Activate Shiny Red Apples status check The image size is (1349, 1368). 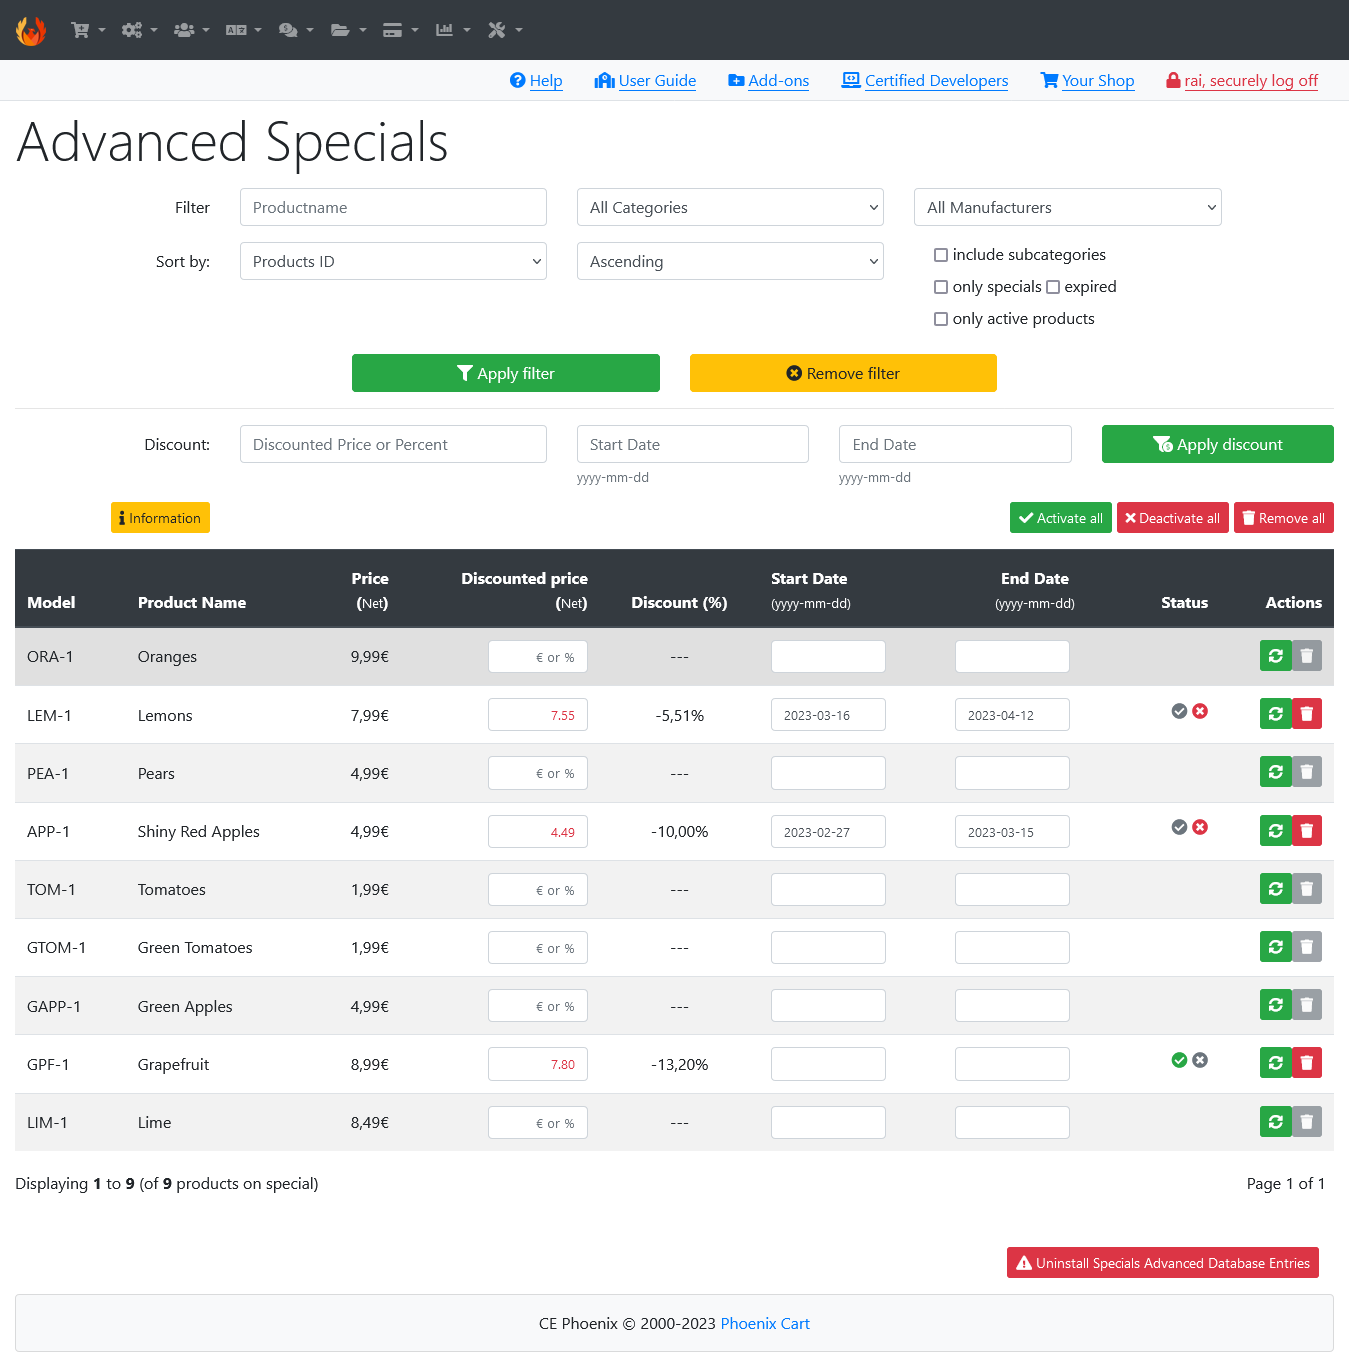click(1179, 827)
